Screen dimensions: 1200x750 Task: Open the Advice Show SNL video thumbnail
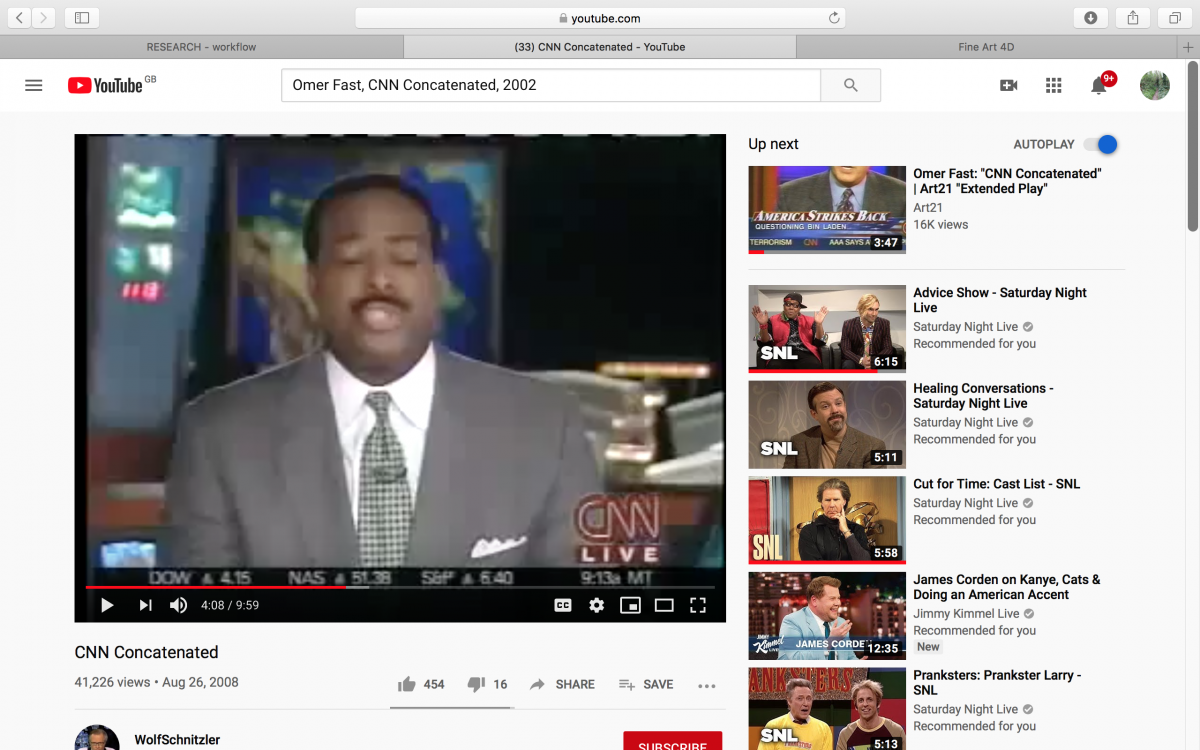pyautogui.click(x=826, y=329)
